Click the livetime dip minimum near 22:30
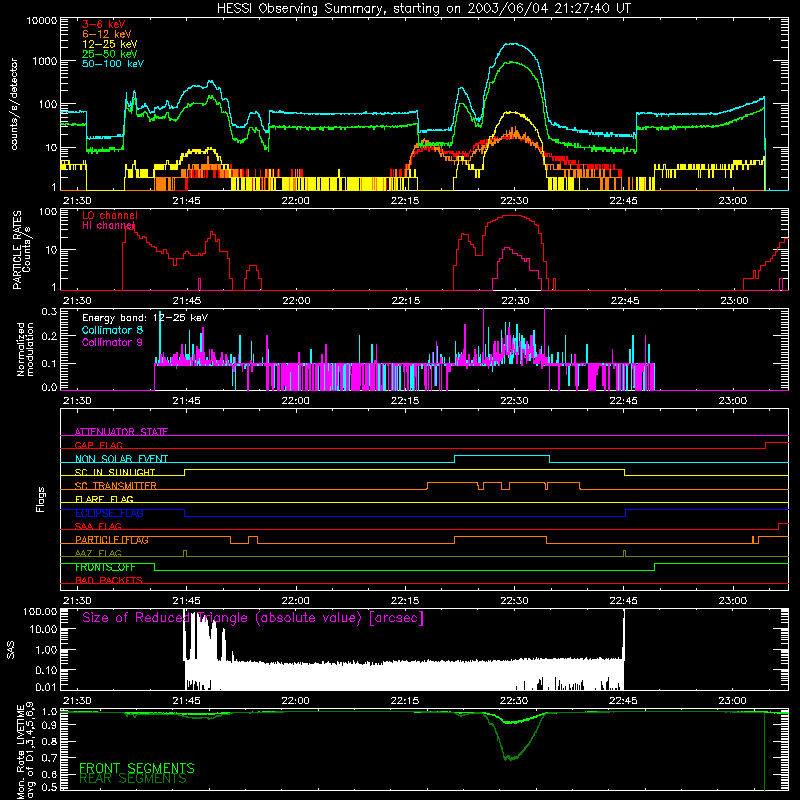 point(510,759)
